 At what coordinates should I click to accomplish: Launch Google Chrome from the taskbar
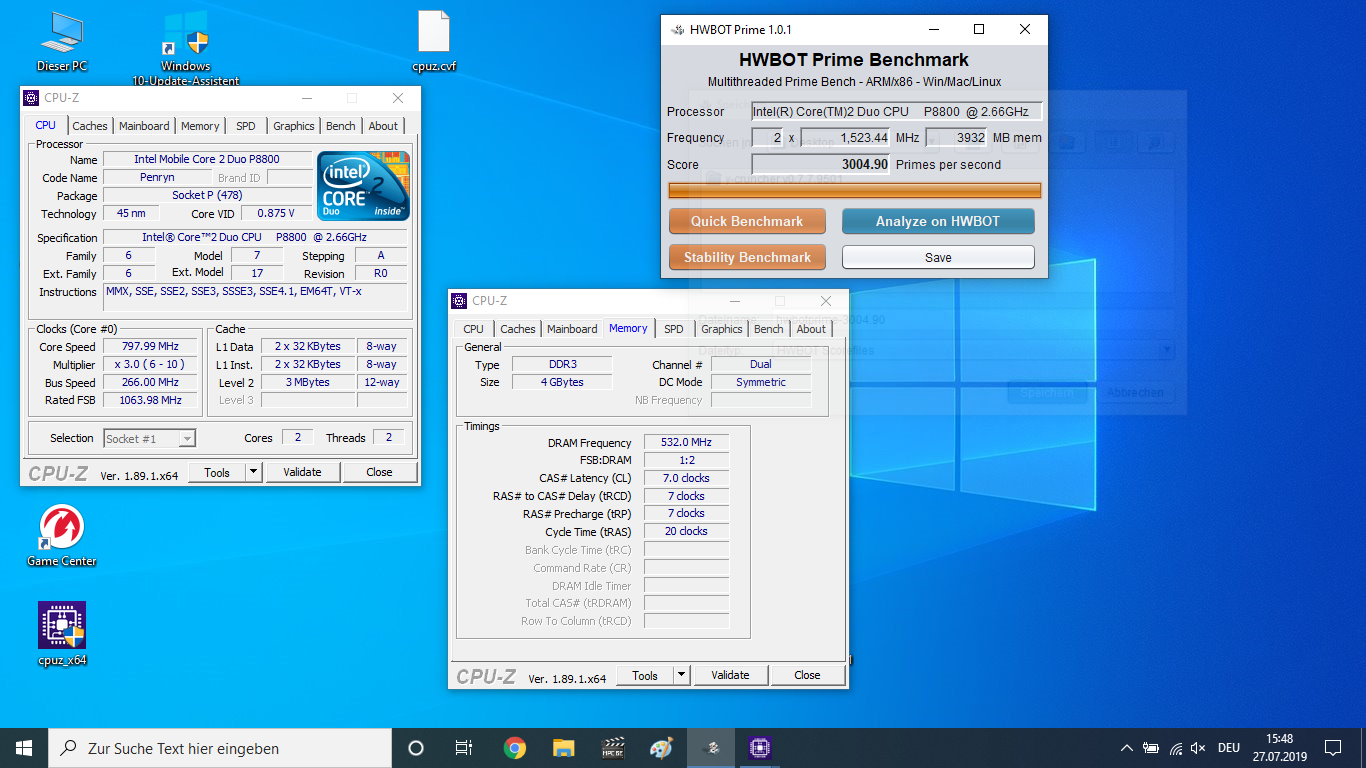(x=515, y=748)
